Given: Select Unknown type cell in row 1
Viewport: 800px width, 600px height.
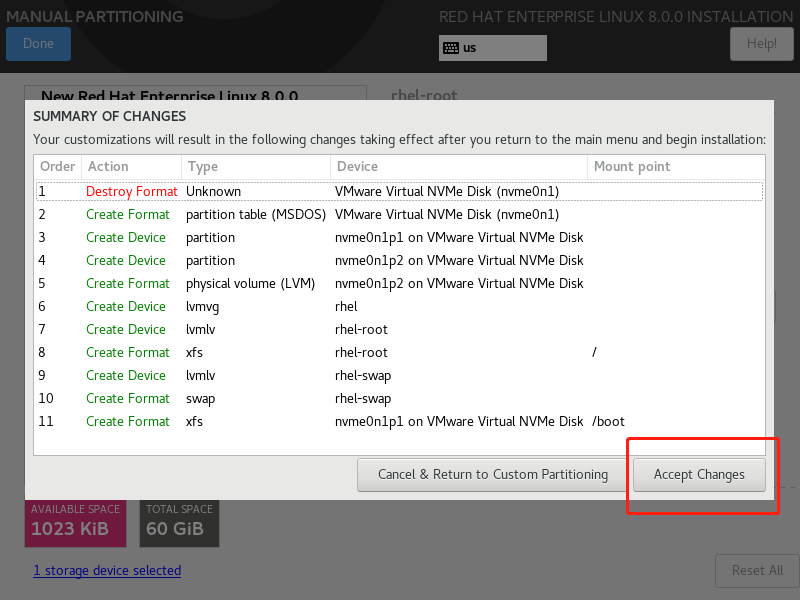Looking at the screenshot, I should (213, 191).
